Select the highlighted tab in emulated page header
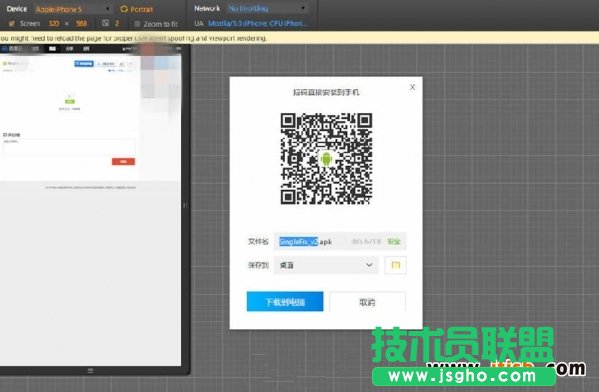 pyautogui.click(x=52, y=49)
